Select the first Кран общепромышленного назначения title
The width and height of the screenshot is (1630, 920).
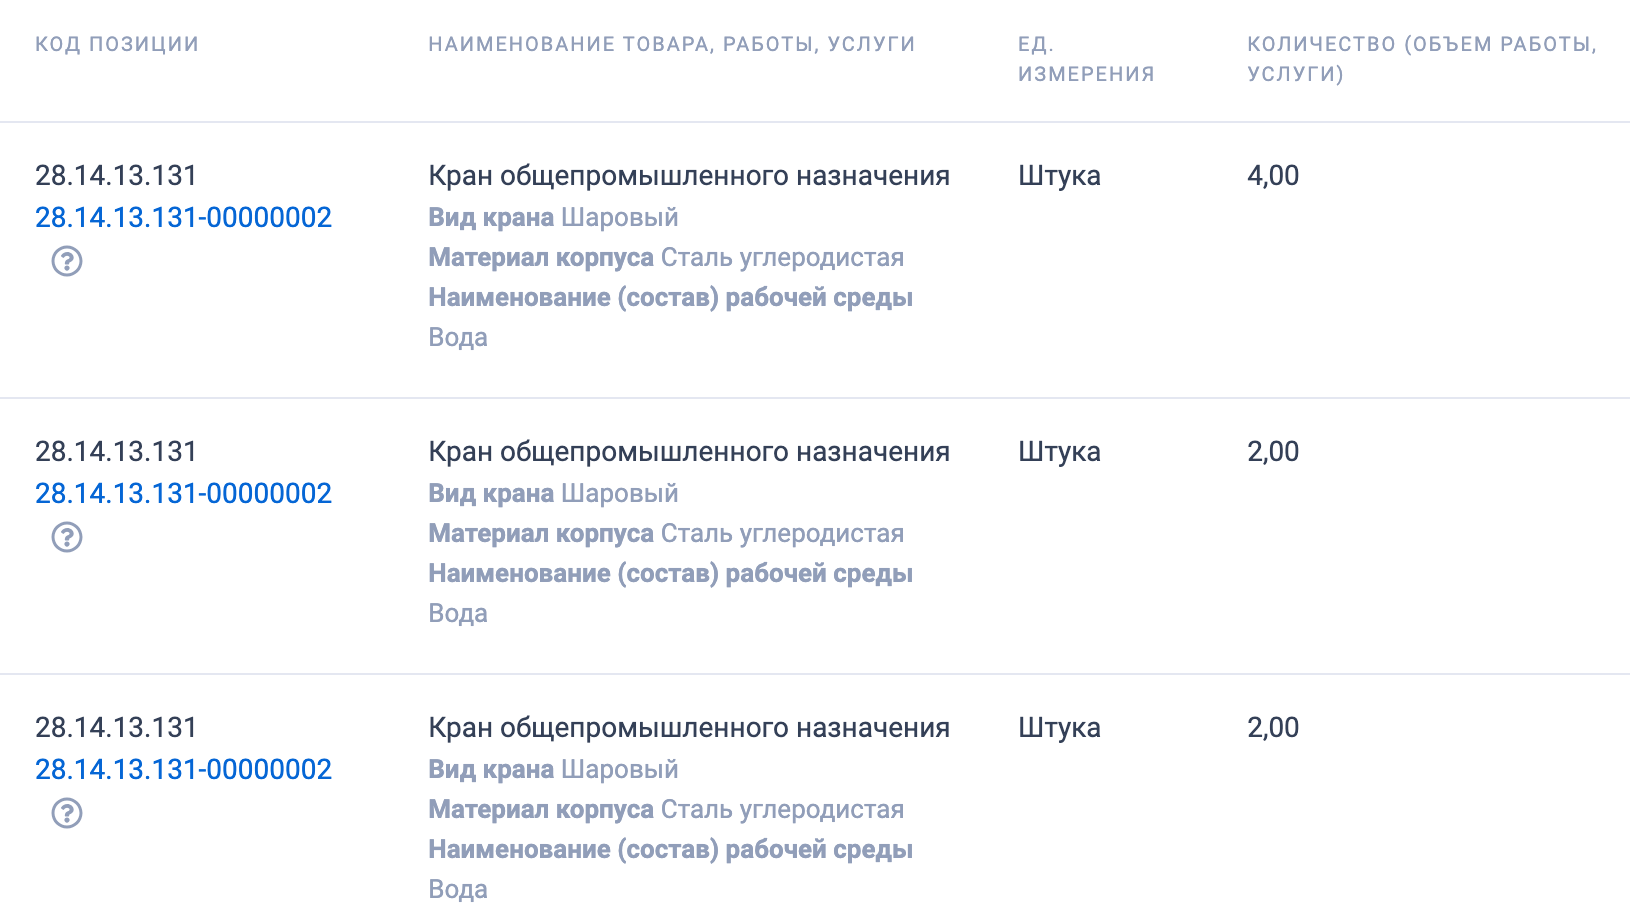point(688,174)
